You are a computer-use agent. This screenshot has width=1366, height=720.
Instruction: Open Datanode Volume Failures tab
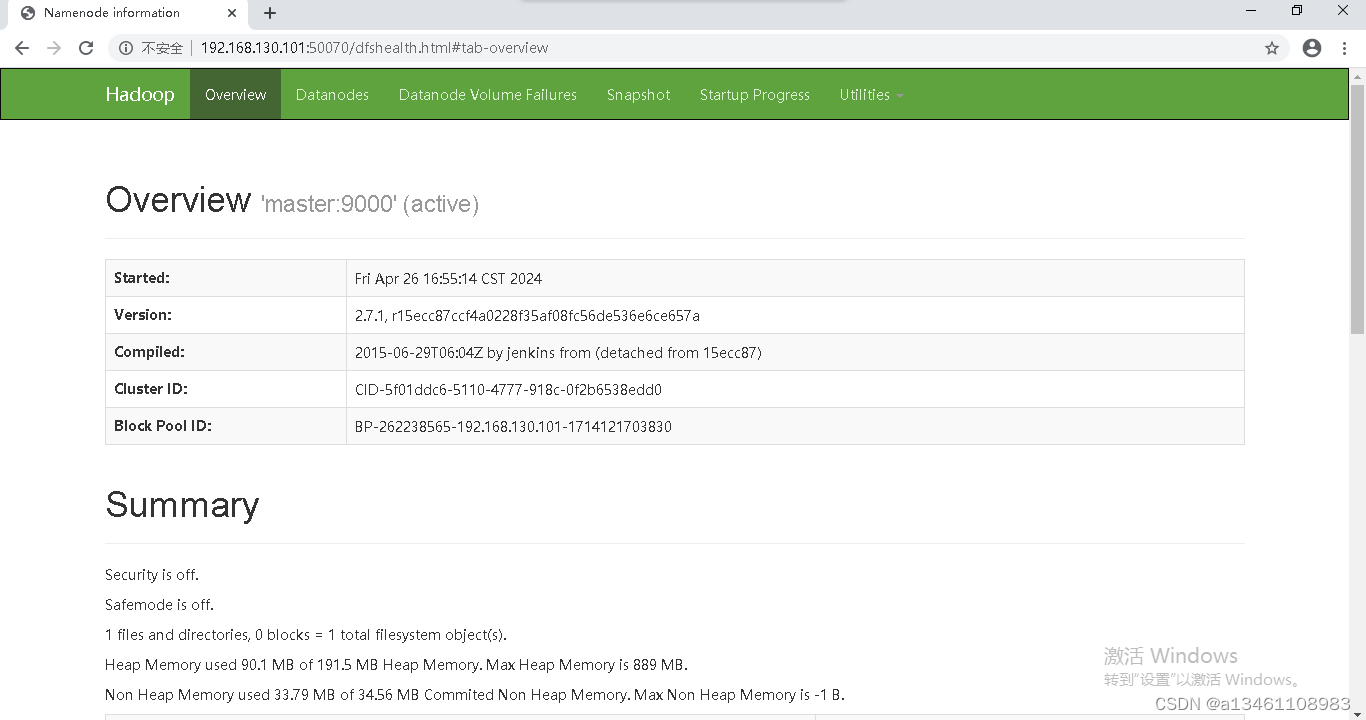coord(488,94)
